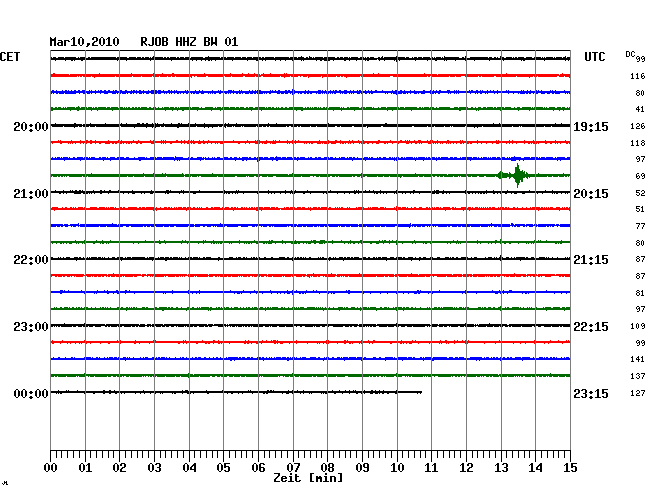This screenshot has height=494, width=650.
Task: Click the DC value 116
Action: 638,76
